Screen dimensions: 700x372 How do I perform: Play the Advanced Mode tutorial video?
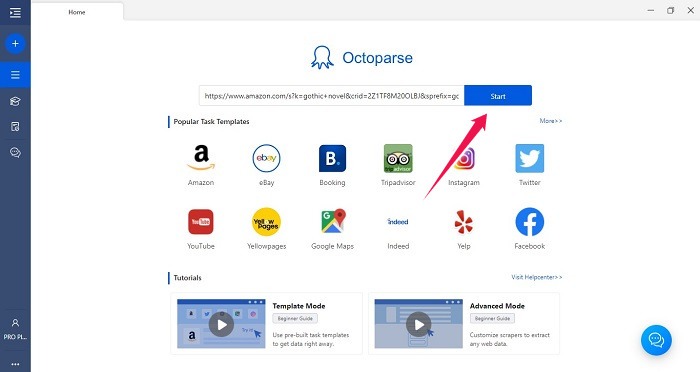[x=418, y=324]
